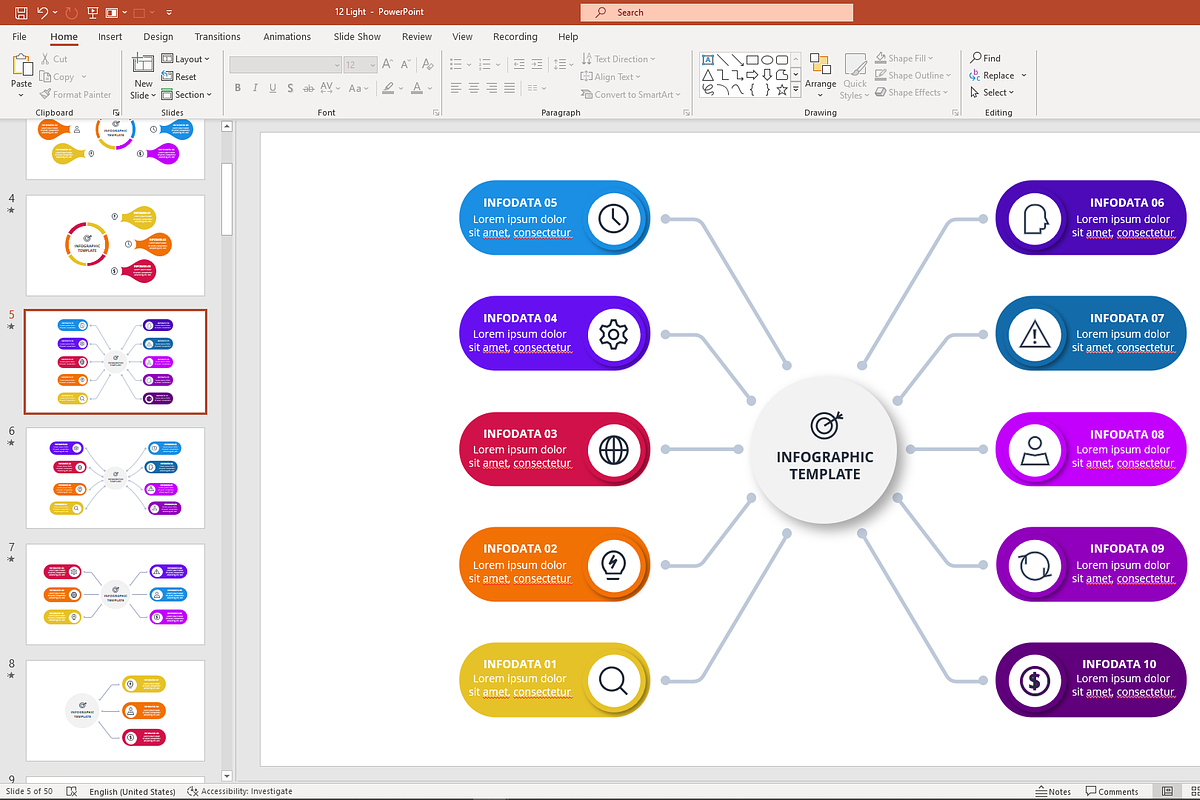This screenshot has height=800, width=1200.
Task: Toggle Italic formatting
Action: click(256, 88)
